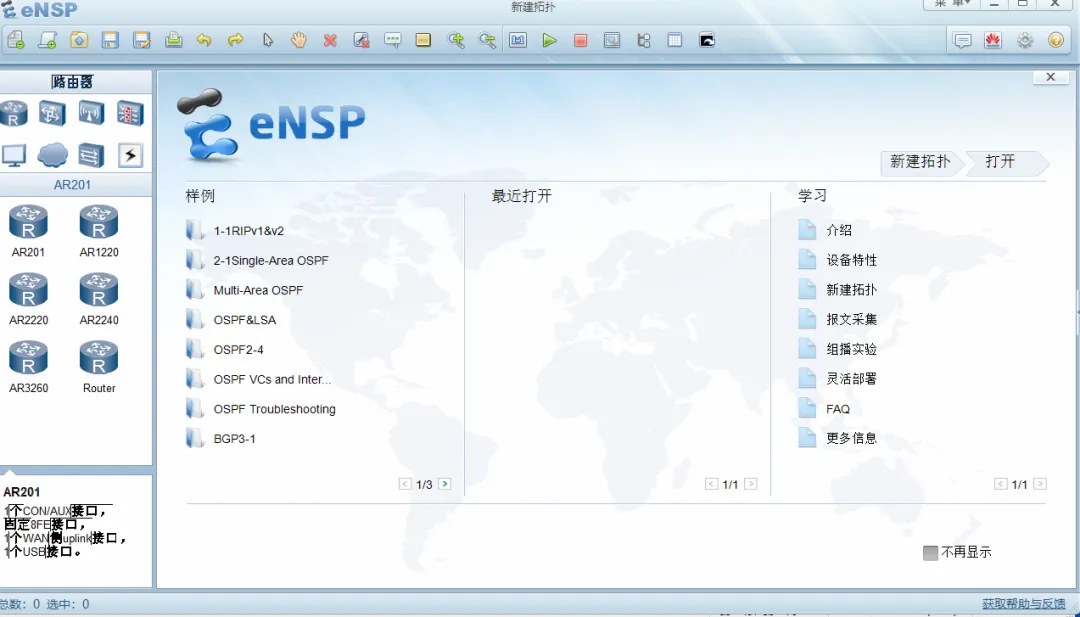1080x617 pixels.
Task: Select the router device category icon
Action: coord(14,113)
